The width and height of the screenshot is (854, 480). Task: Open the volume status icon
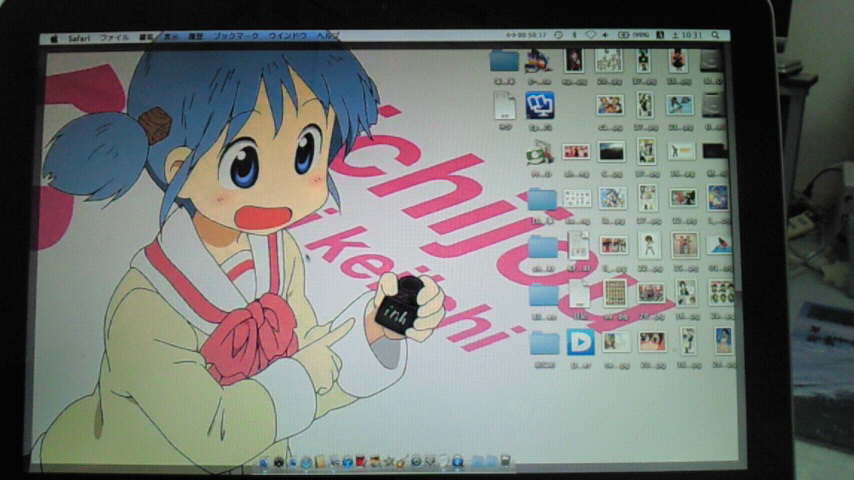tap(605, 35)
